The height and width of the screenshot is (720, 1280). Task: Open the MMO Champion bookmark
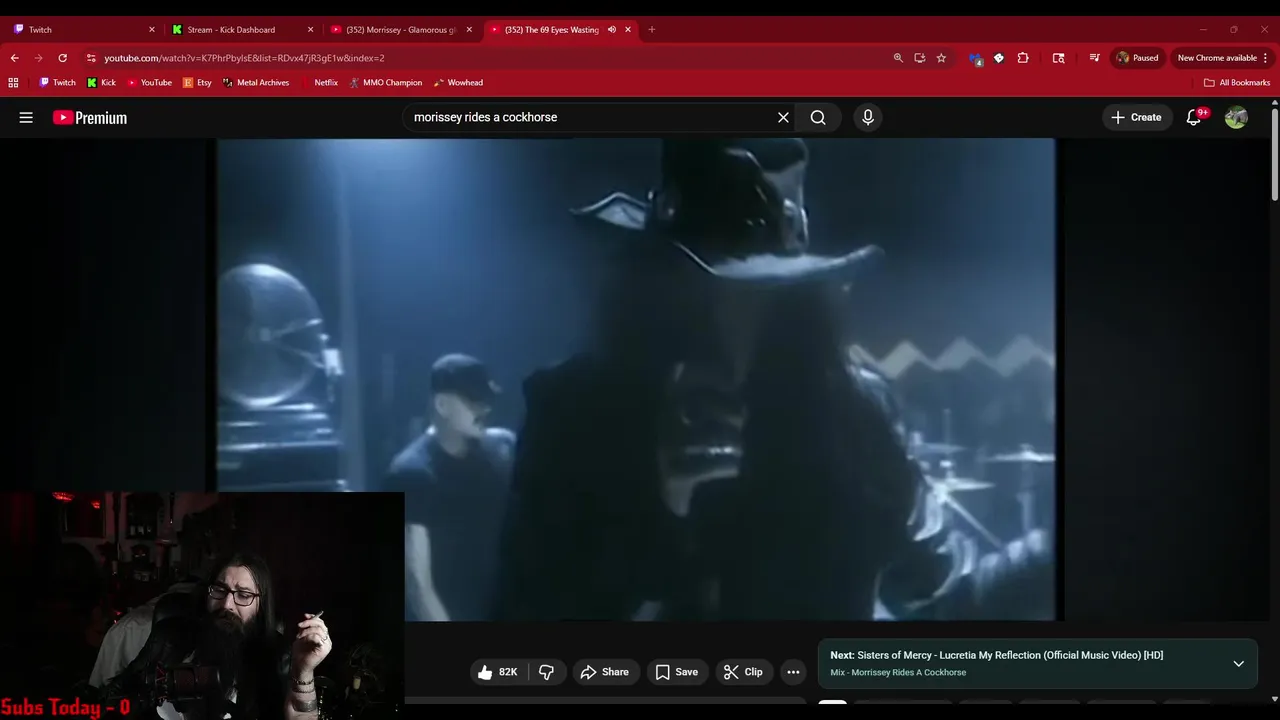click(386, 83)
